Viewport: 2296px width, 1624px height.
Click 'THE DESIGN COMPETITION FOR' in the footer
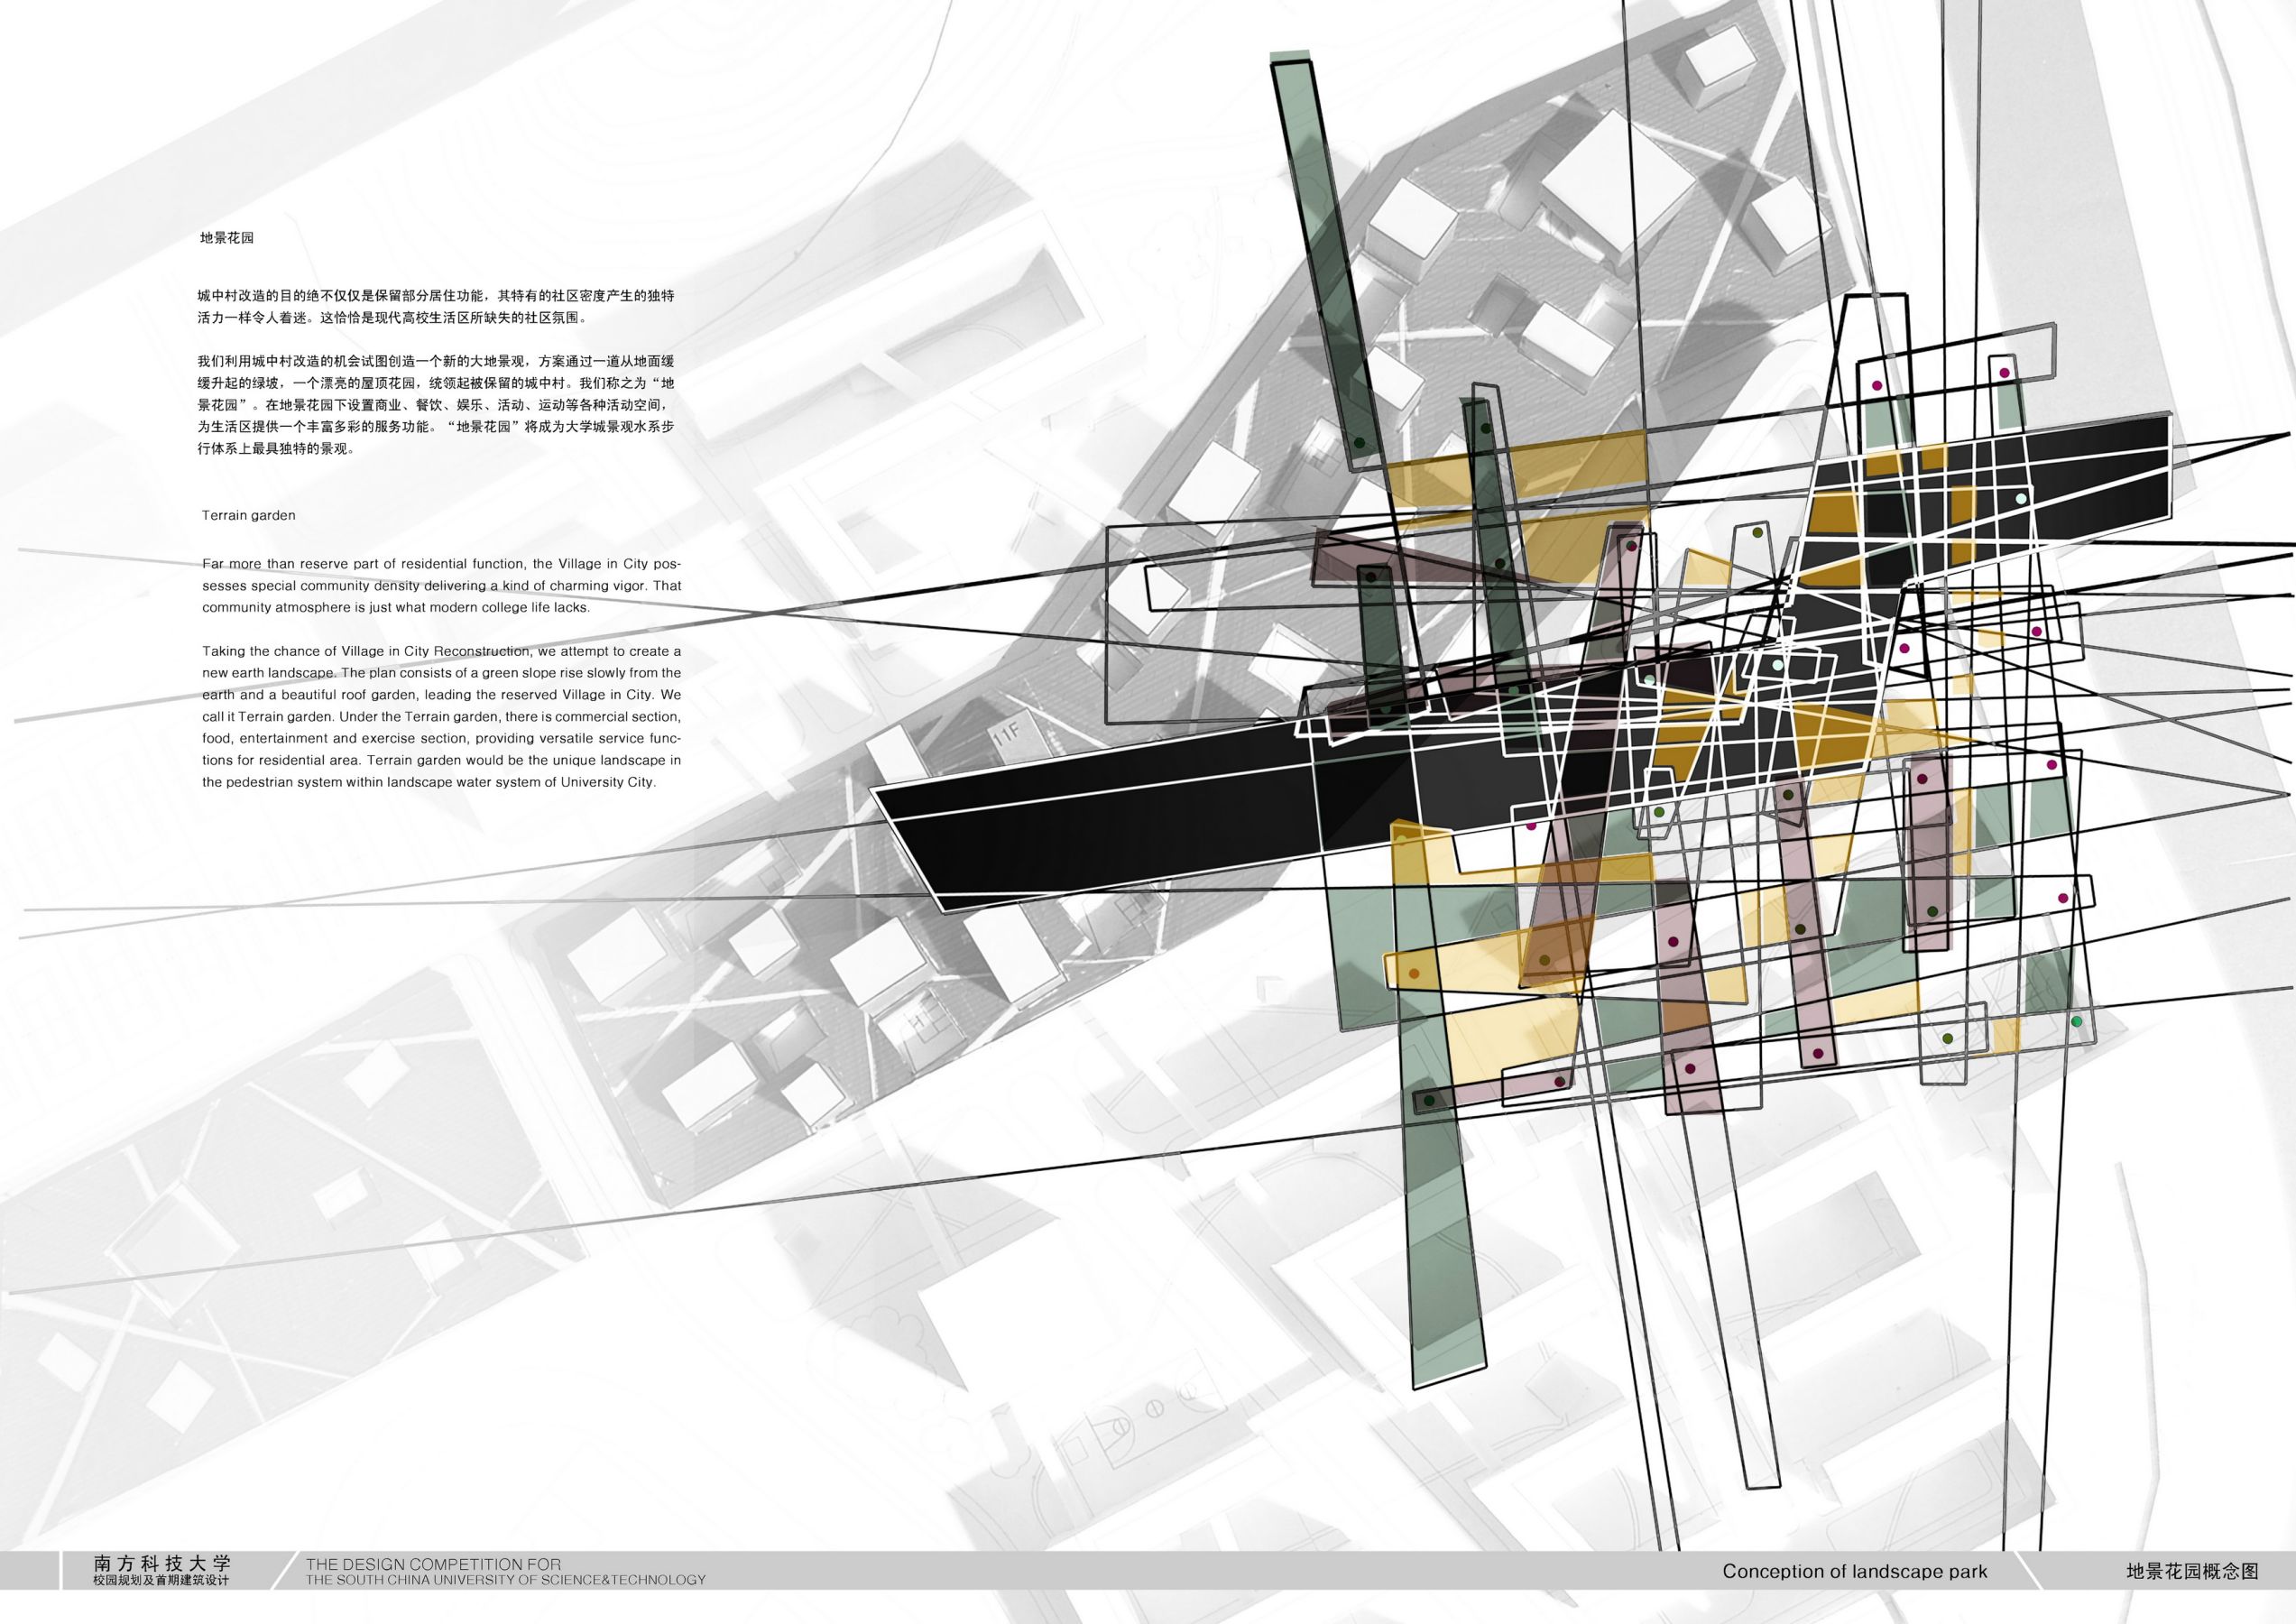pos(433,1564)
